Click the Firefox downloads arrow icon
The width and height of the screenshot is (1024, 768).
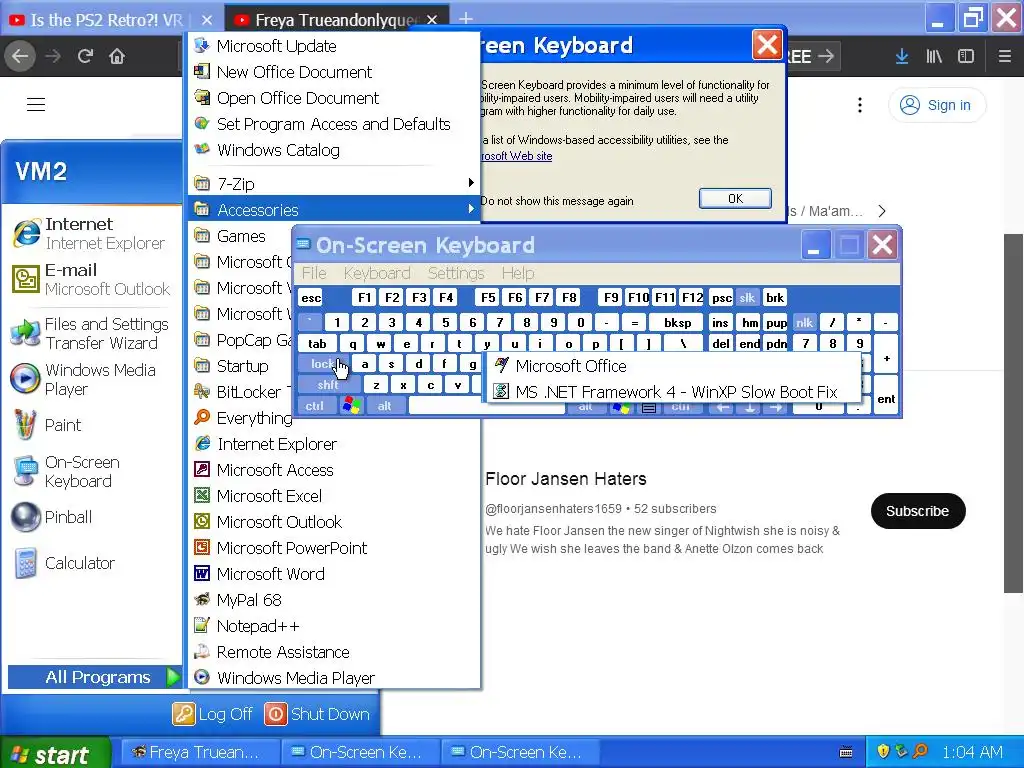pyautogui.click(x=902, y=56)
